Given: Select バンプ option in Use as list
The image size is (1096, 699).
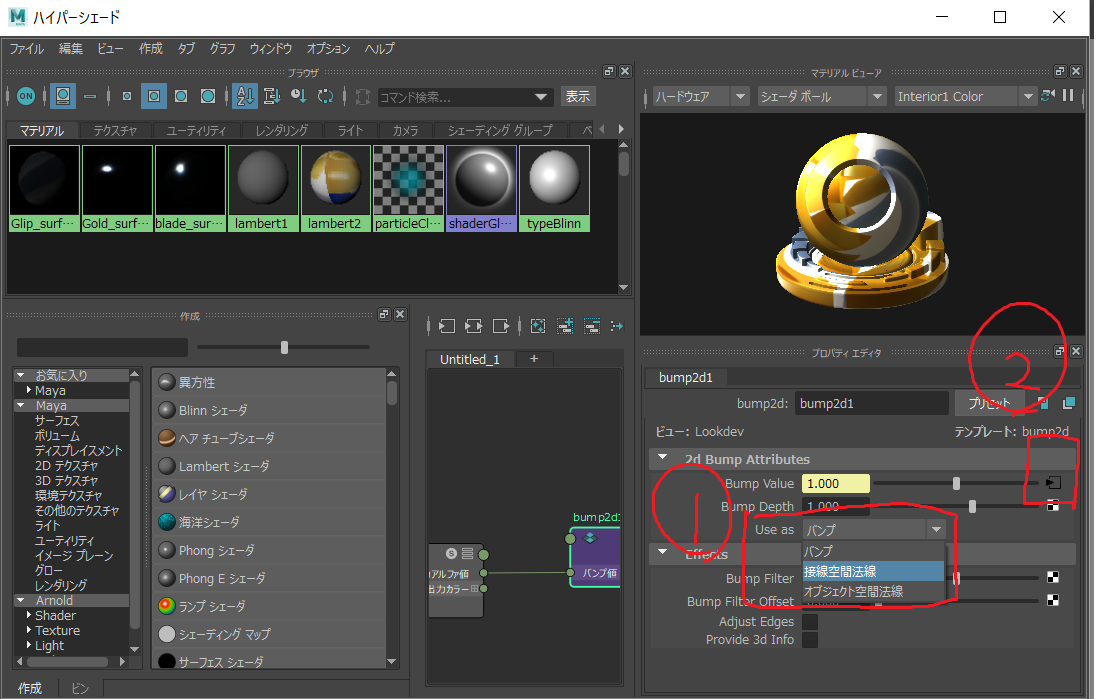Looking at the screenshot, I should (874, 551).
